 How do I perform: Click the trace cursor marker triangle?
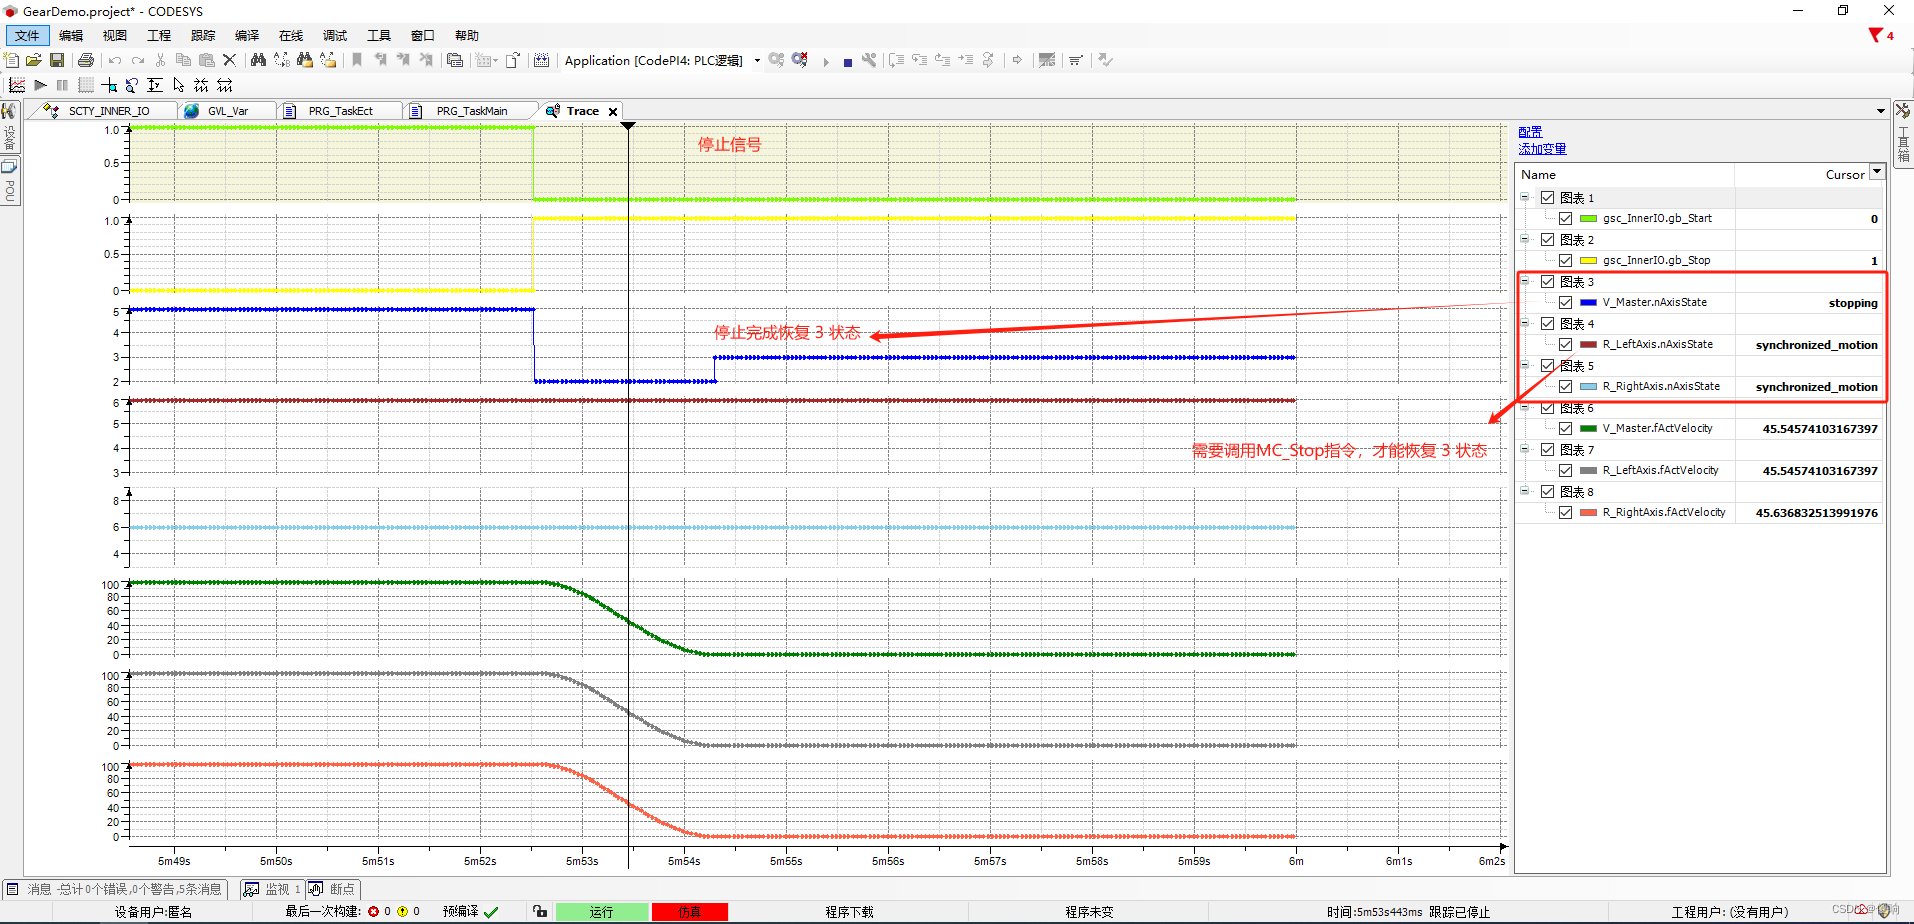point(628,126)
